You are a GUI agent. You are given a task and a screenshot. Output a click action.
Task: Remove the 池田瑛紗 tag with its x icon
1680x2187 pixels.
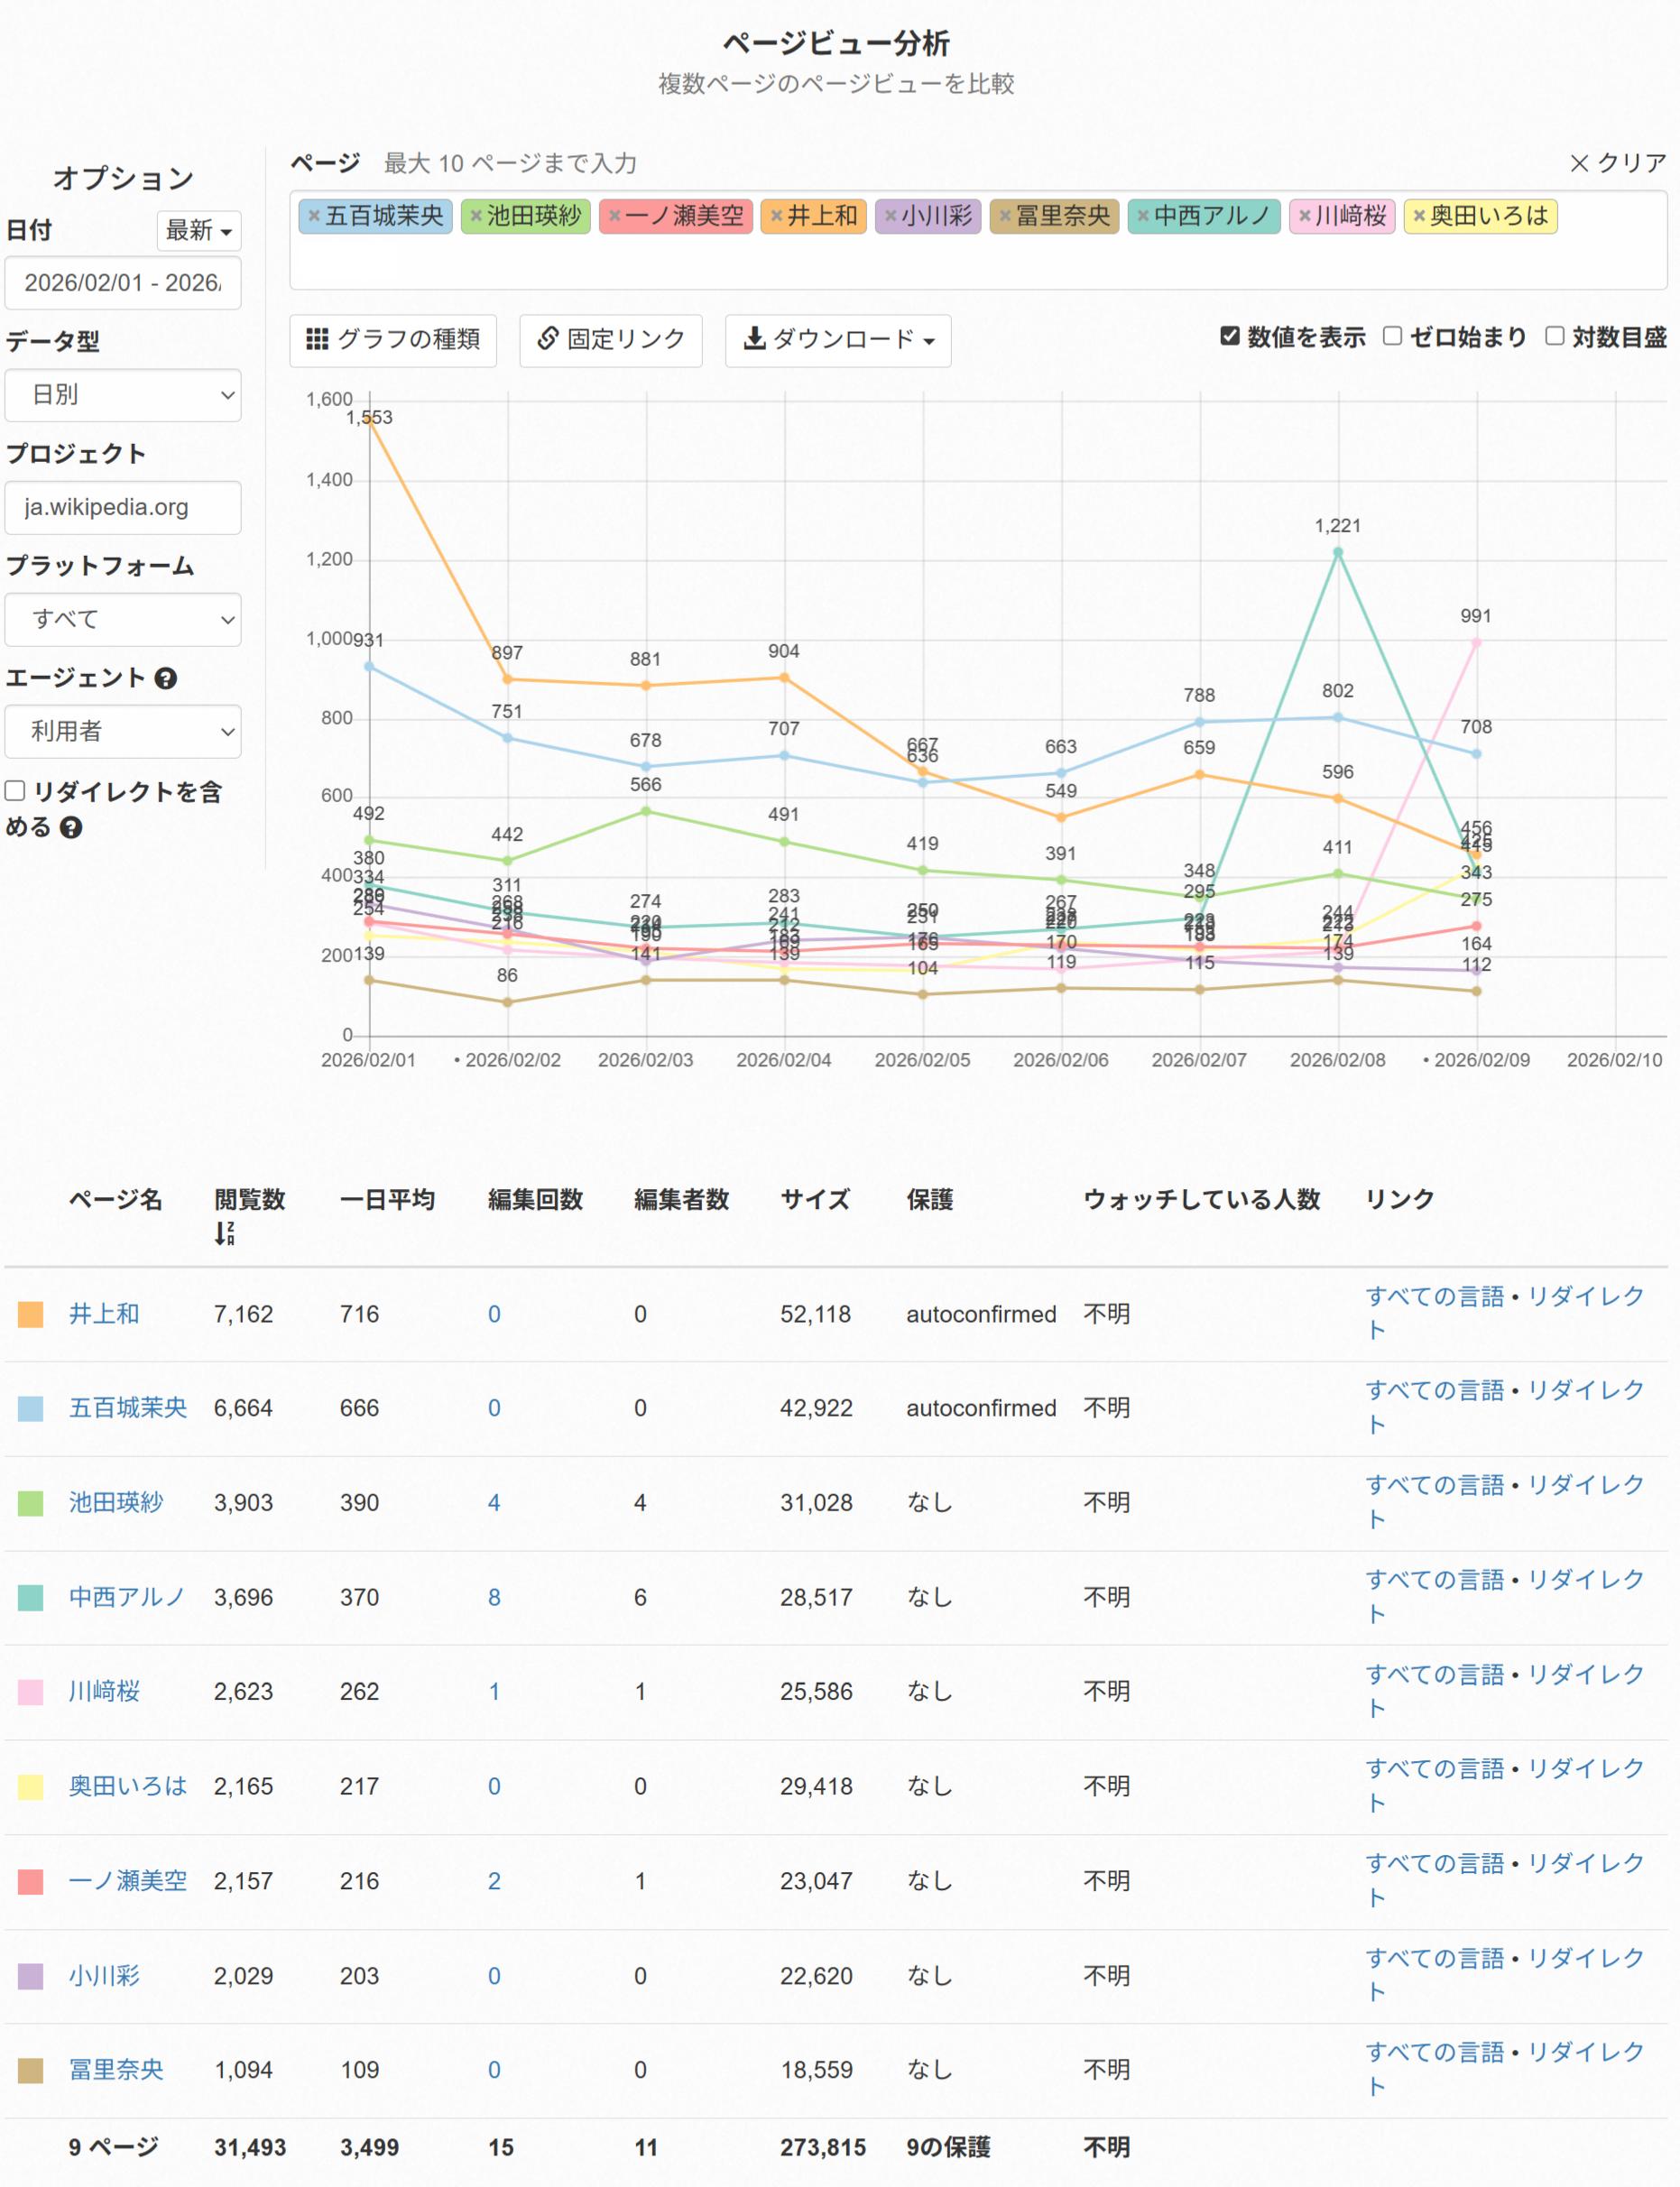point(476,216)
